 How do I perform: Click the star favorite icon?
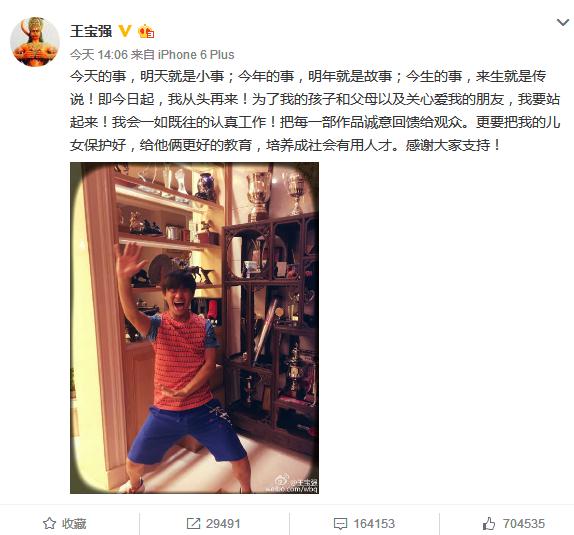click(49, 523)
